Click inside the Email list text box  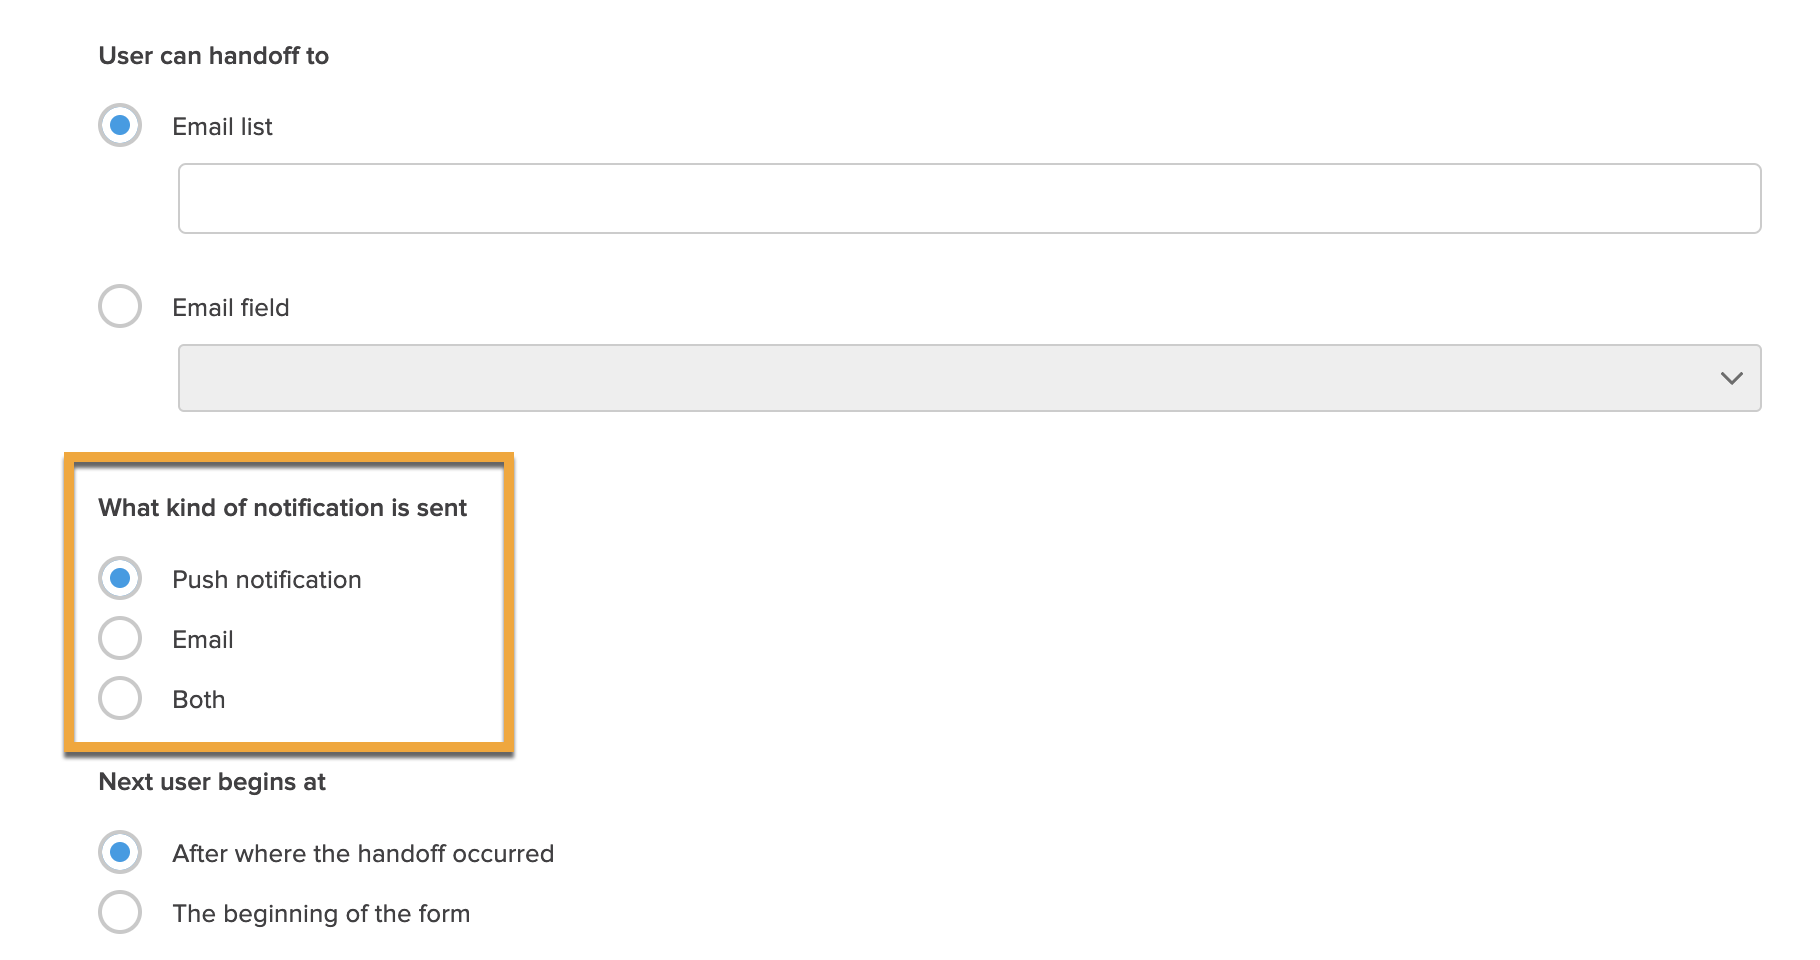[x=968, y=199]
